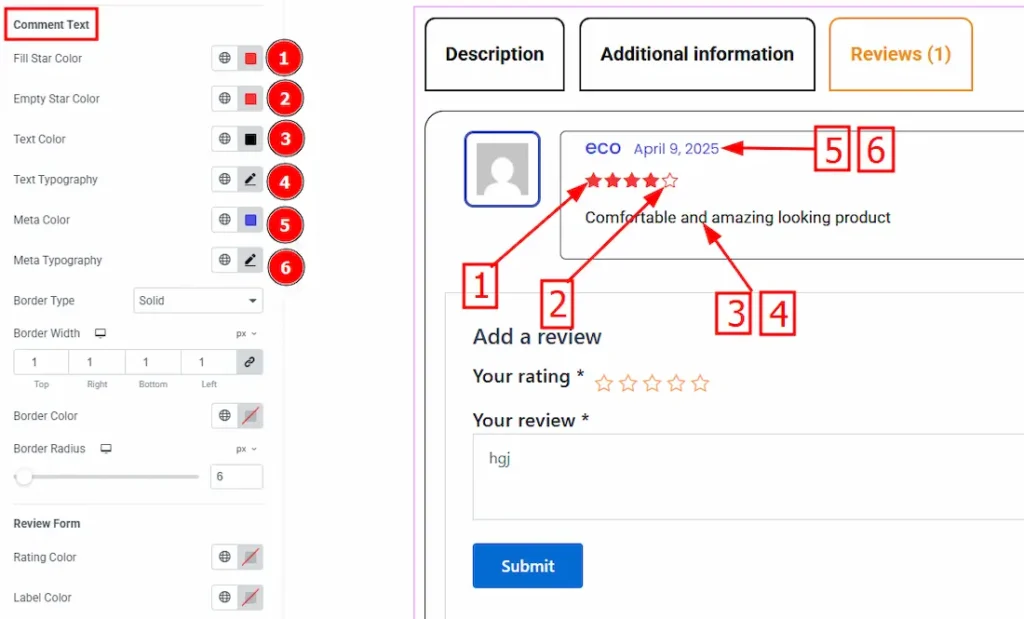Select the first star in Your rating

(604, 383)
